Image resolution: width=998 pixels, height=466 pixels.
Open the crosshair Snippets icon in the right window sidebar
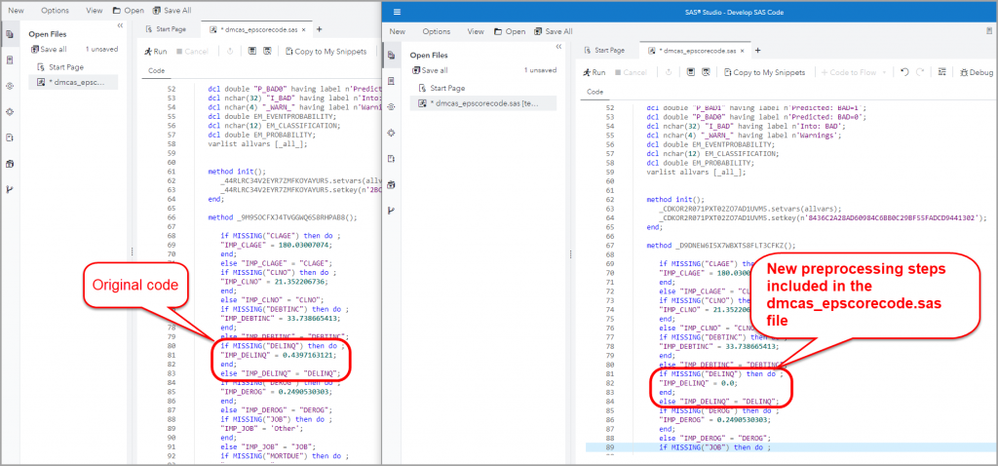pyautogui.click(x=391, y=132)
